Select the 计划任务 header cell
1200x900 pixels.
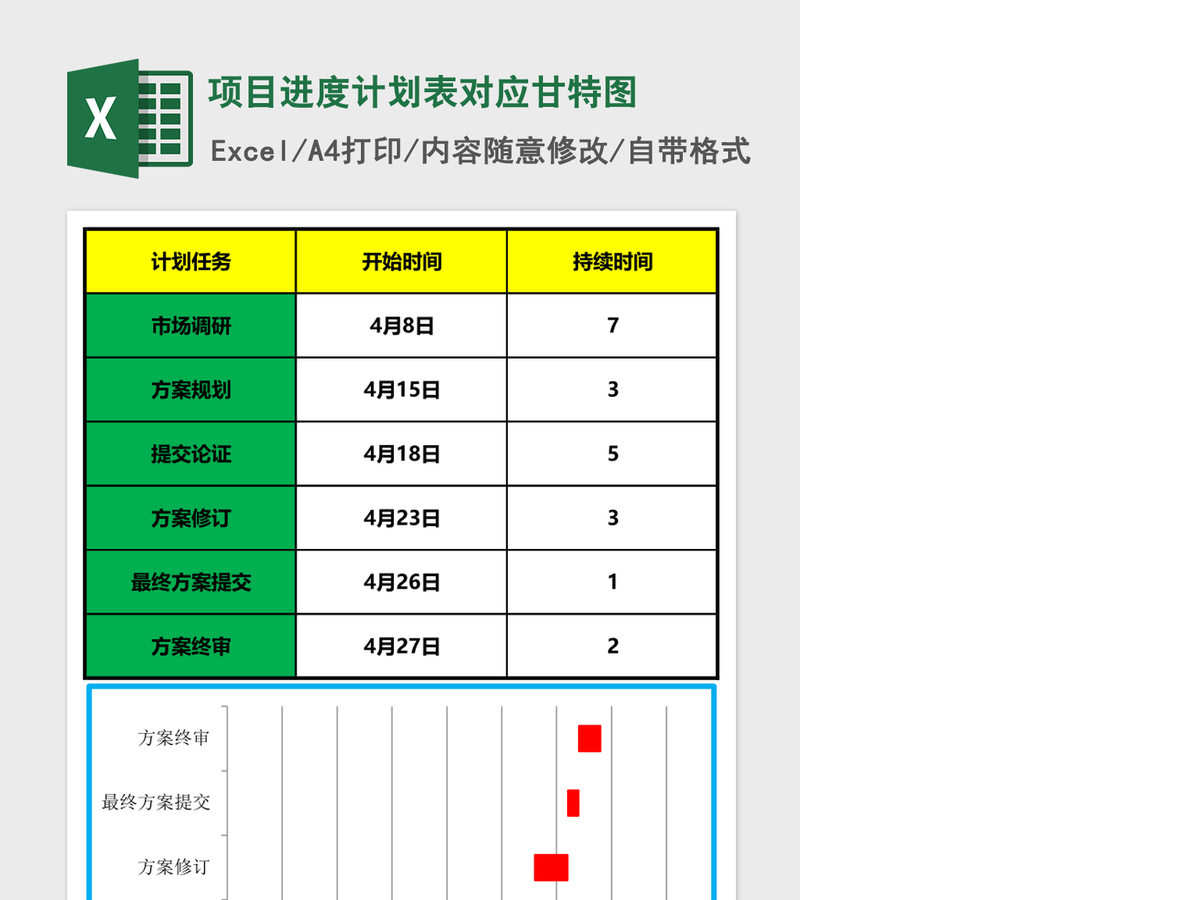click(x=191, y=262)
